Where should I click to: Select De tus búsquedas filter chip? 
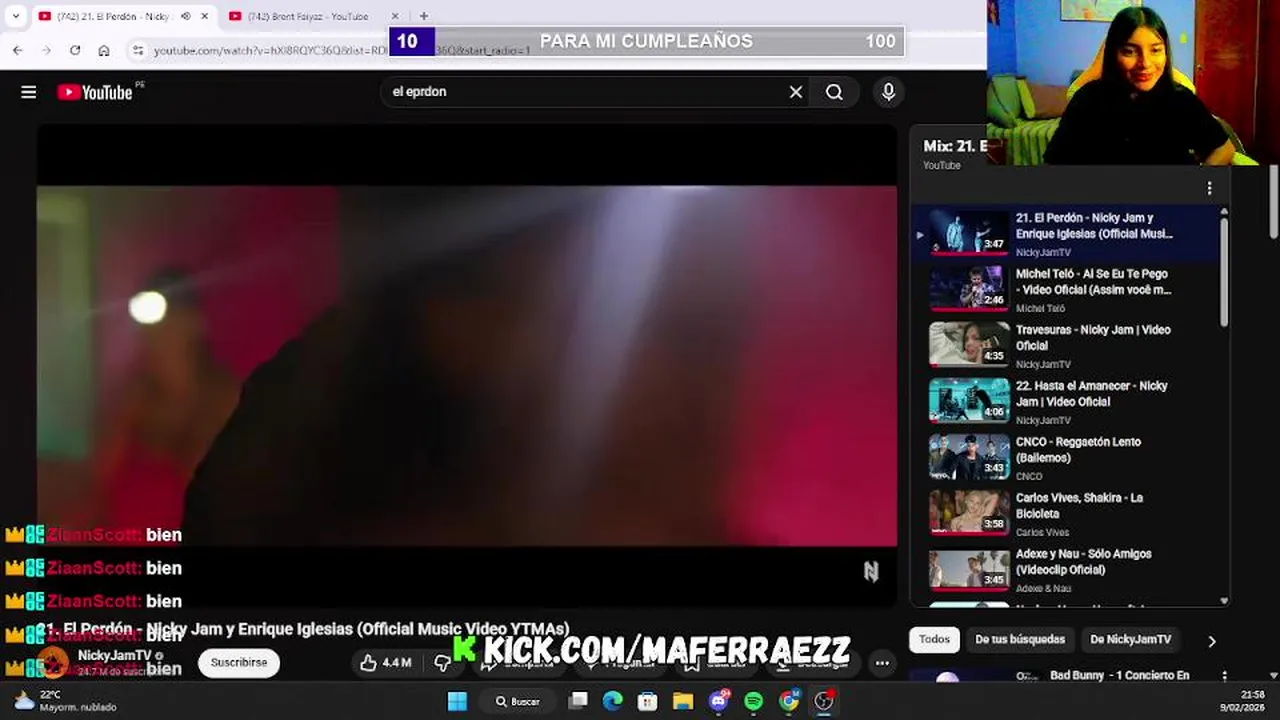(x=1020, y=639)
